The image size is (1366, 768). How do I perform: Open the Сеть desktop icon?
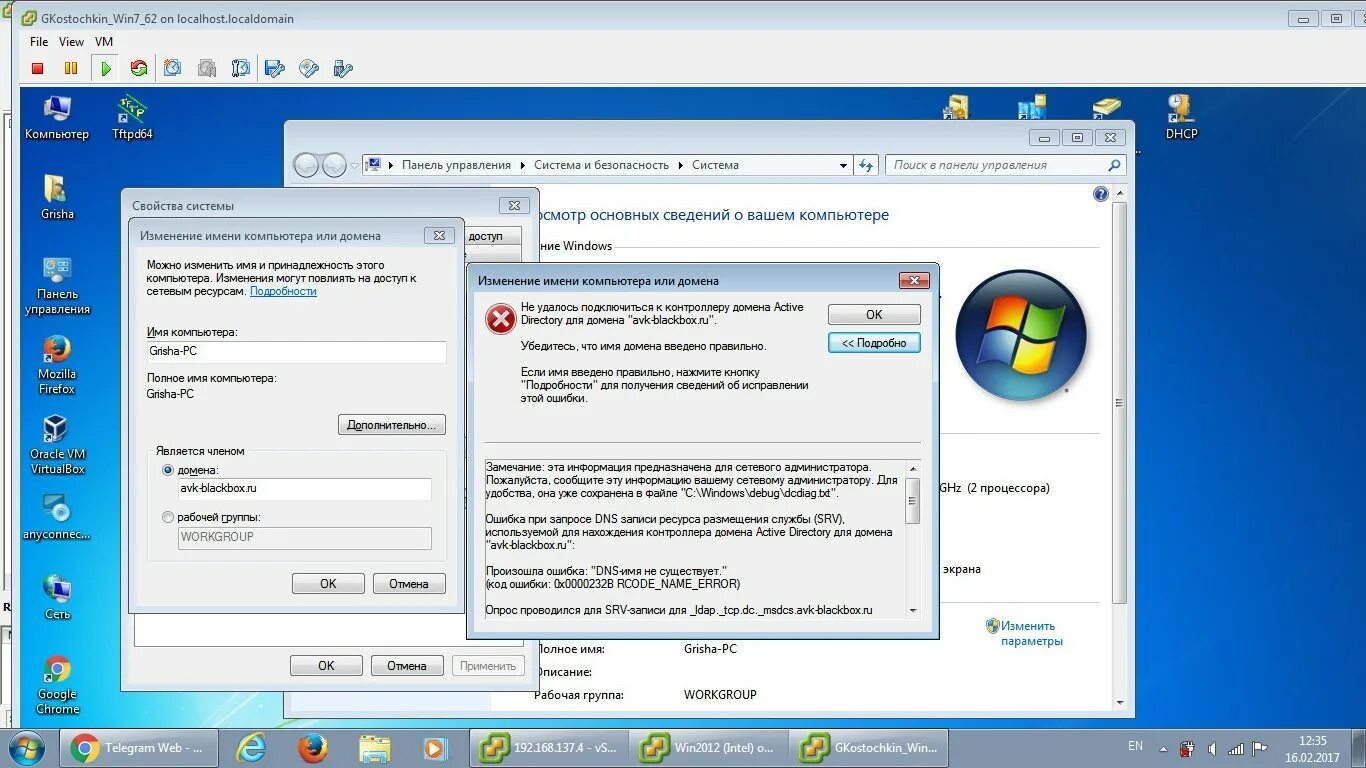[57, 597]
